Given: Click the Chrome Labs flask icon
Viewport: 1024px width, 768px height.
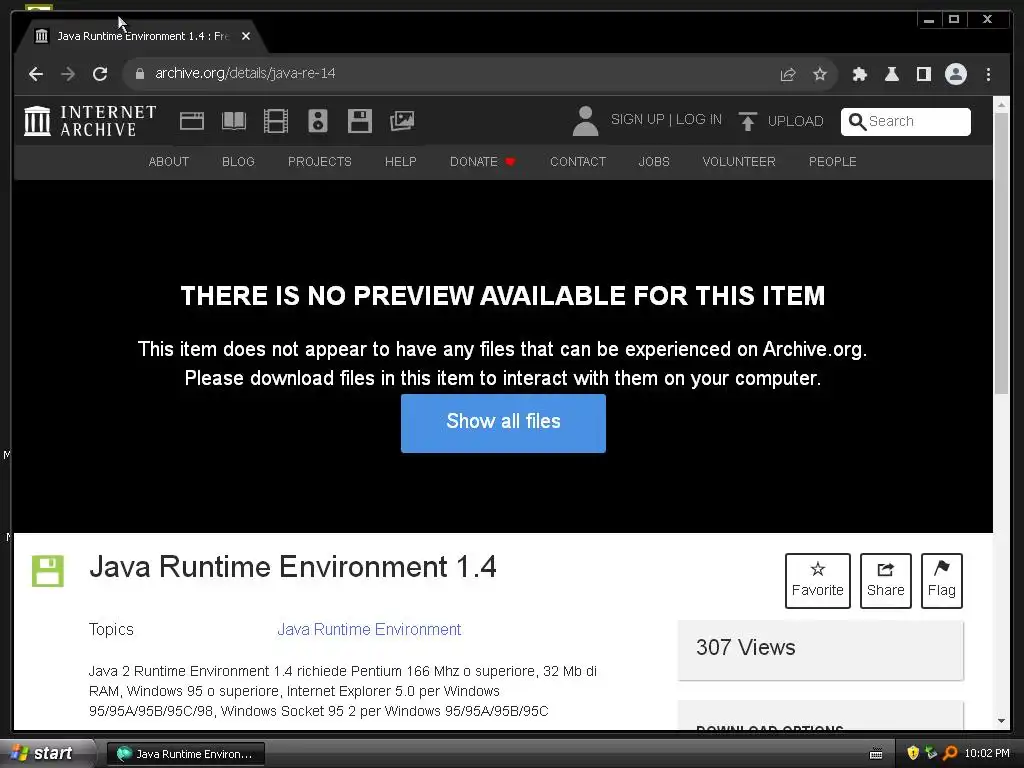Looking at the screenshot, I should (x=891, y=74).
